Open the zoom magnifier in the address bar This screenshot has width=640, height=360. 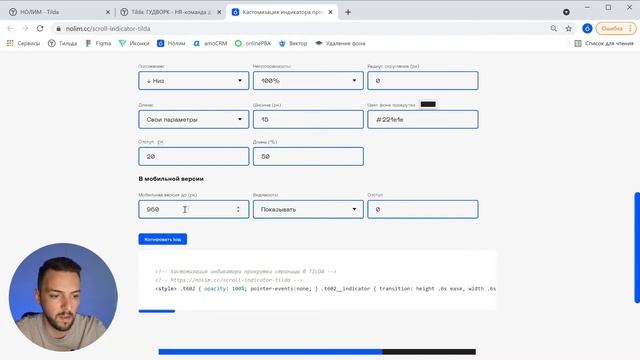[x=553, y=28]
